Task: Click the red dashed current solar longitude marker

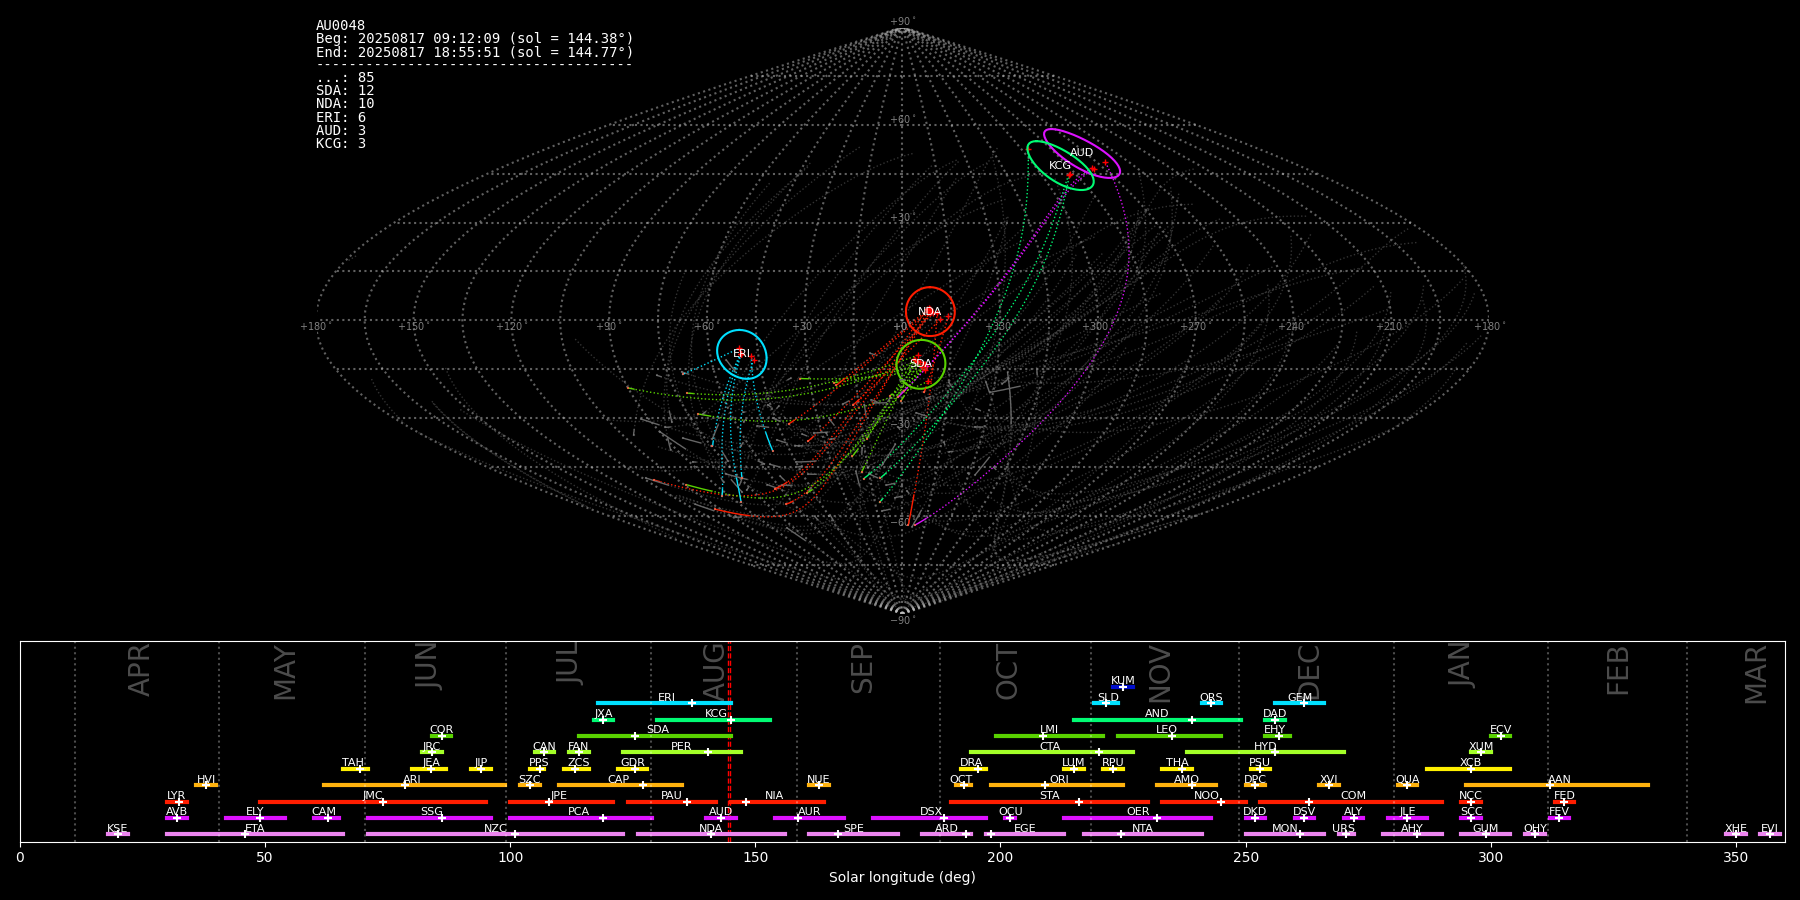Action: [x=729, y=741]
